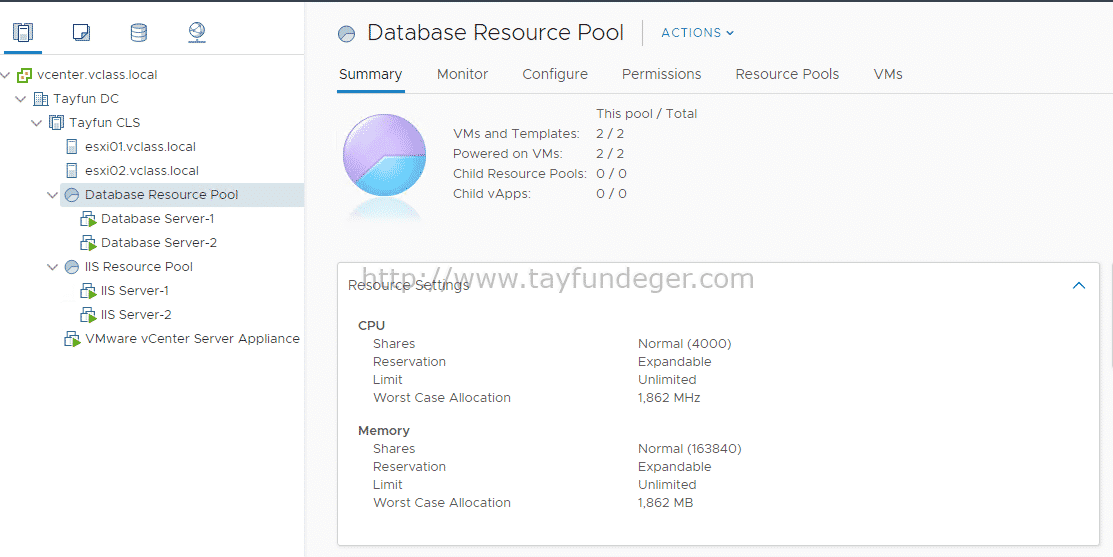
Task: Select host esxi01.vclass.local
Action: click(x=141, y=147)
